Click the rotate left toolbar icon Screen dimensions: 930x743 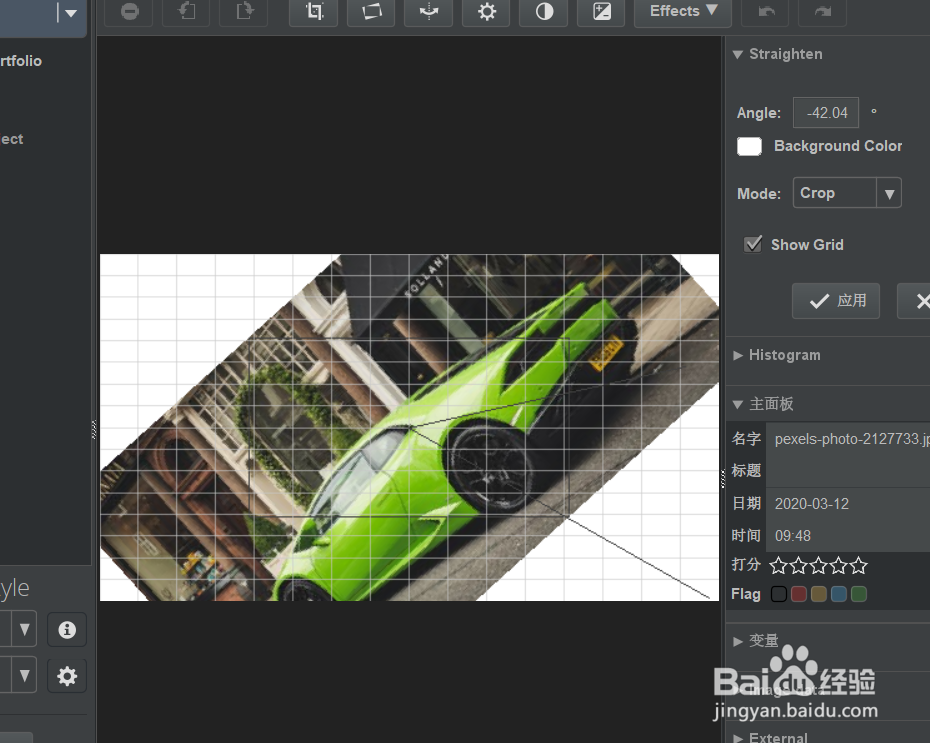(187, 12)
